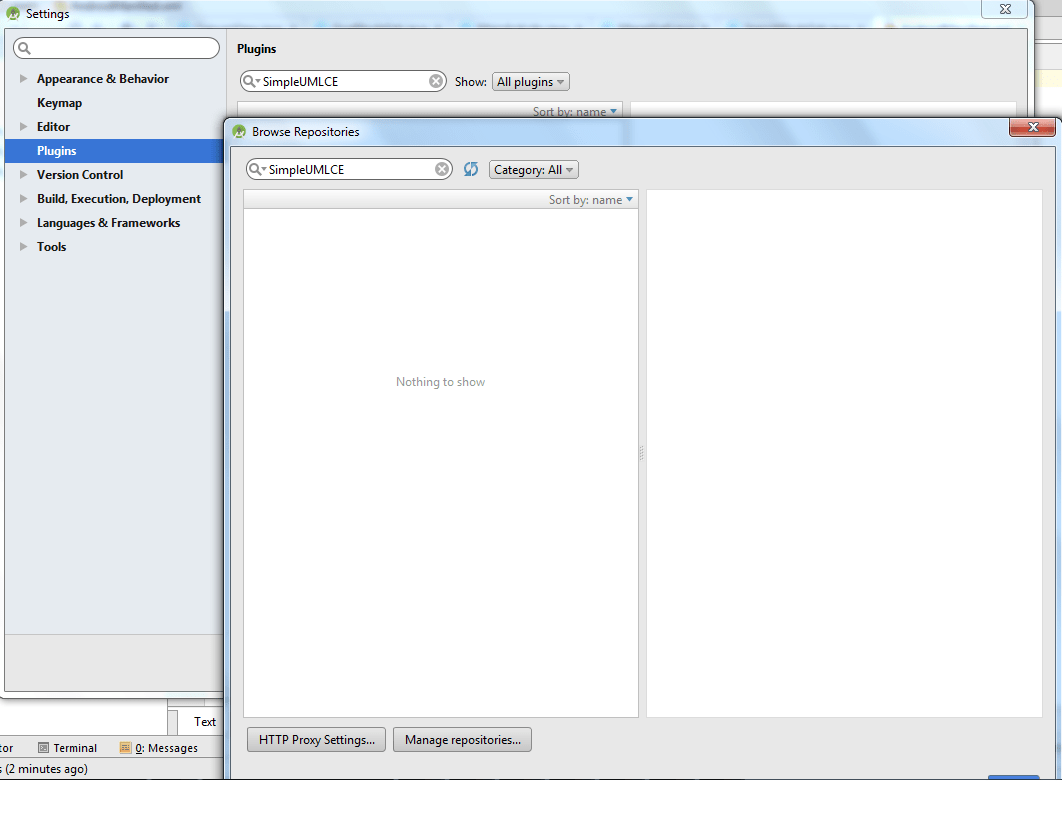Viewport: 1062px width, 829px height.
Task: Open HTTP Proxy Settings
Action: (316, 740)
